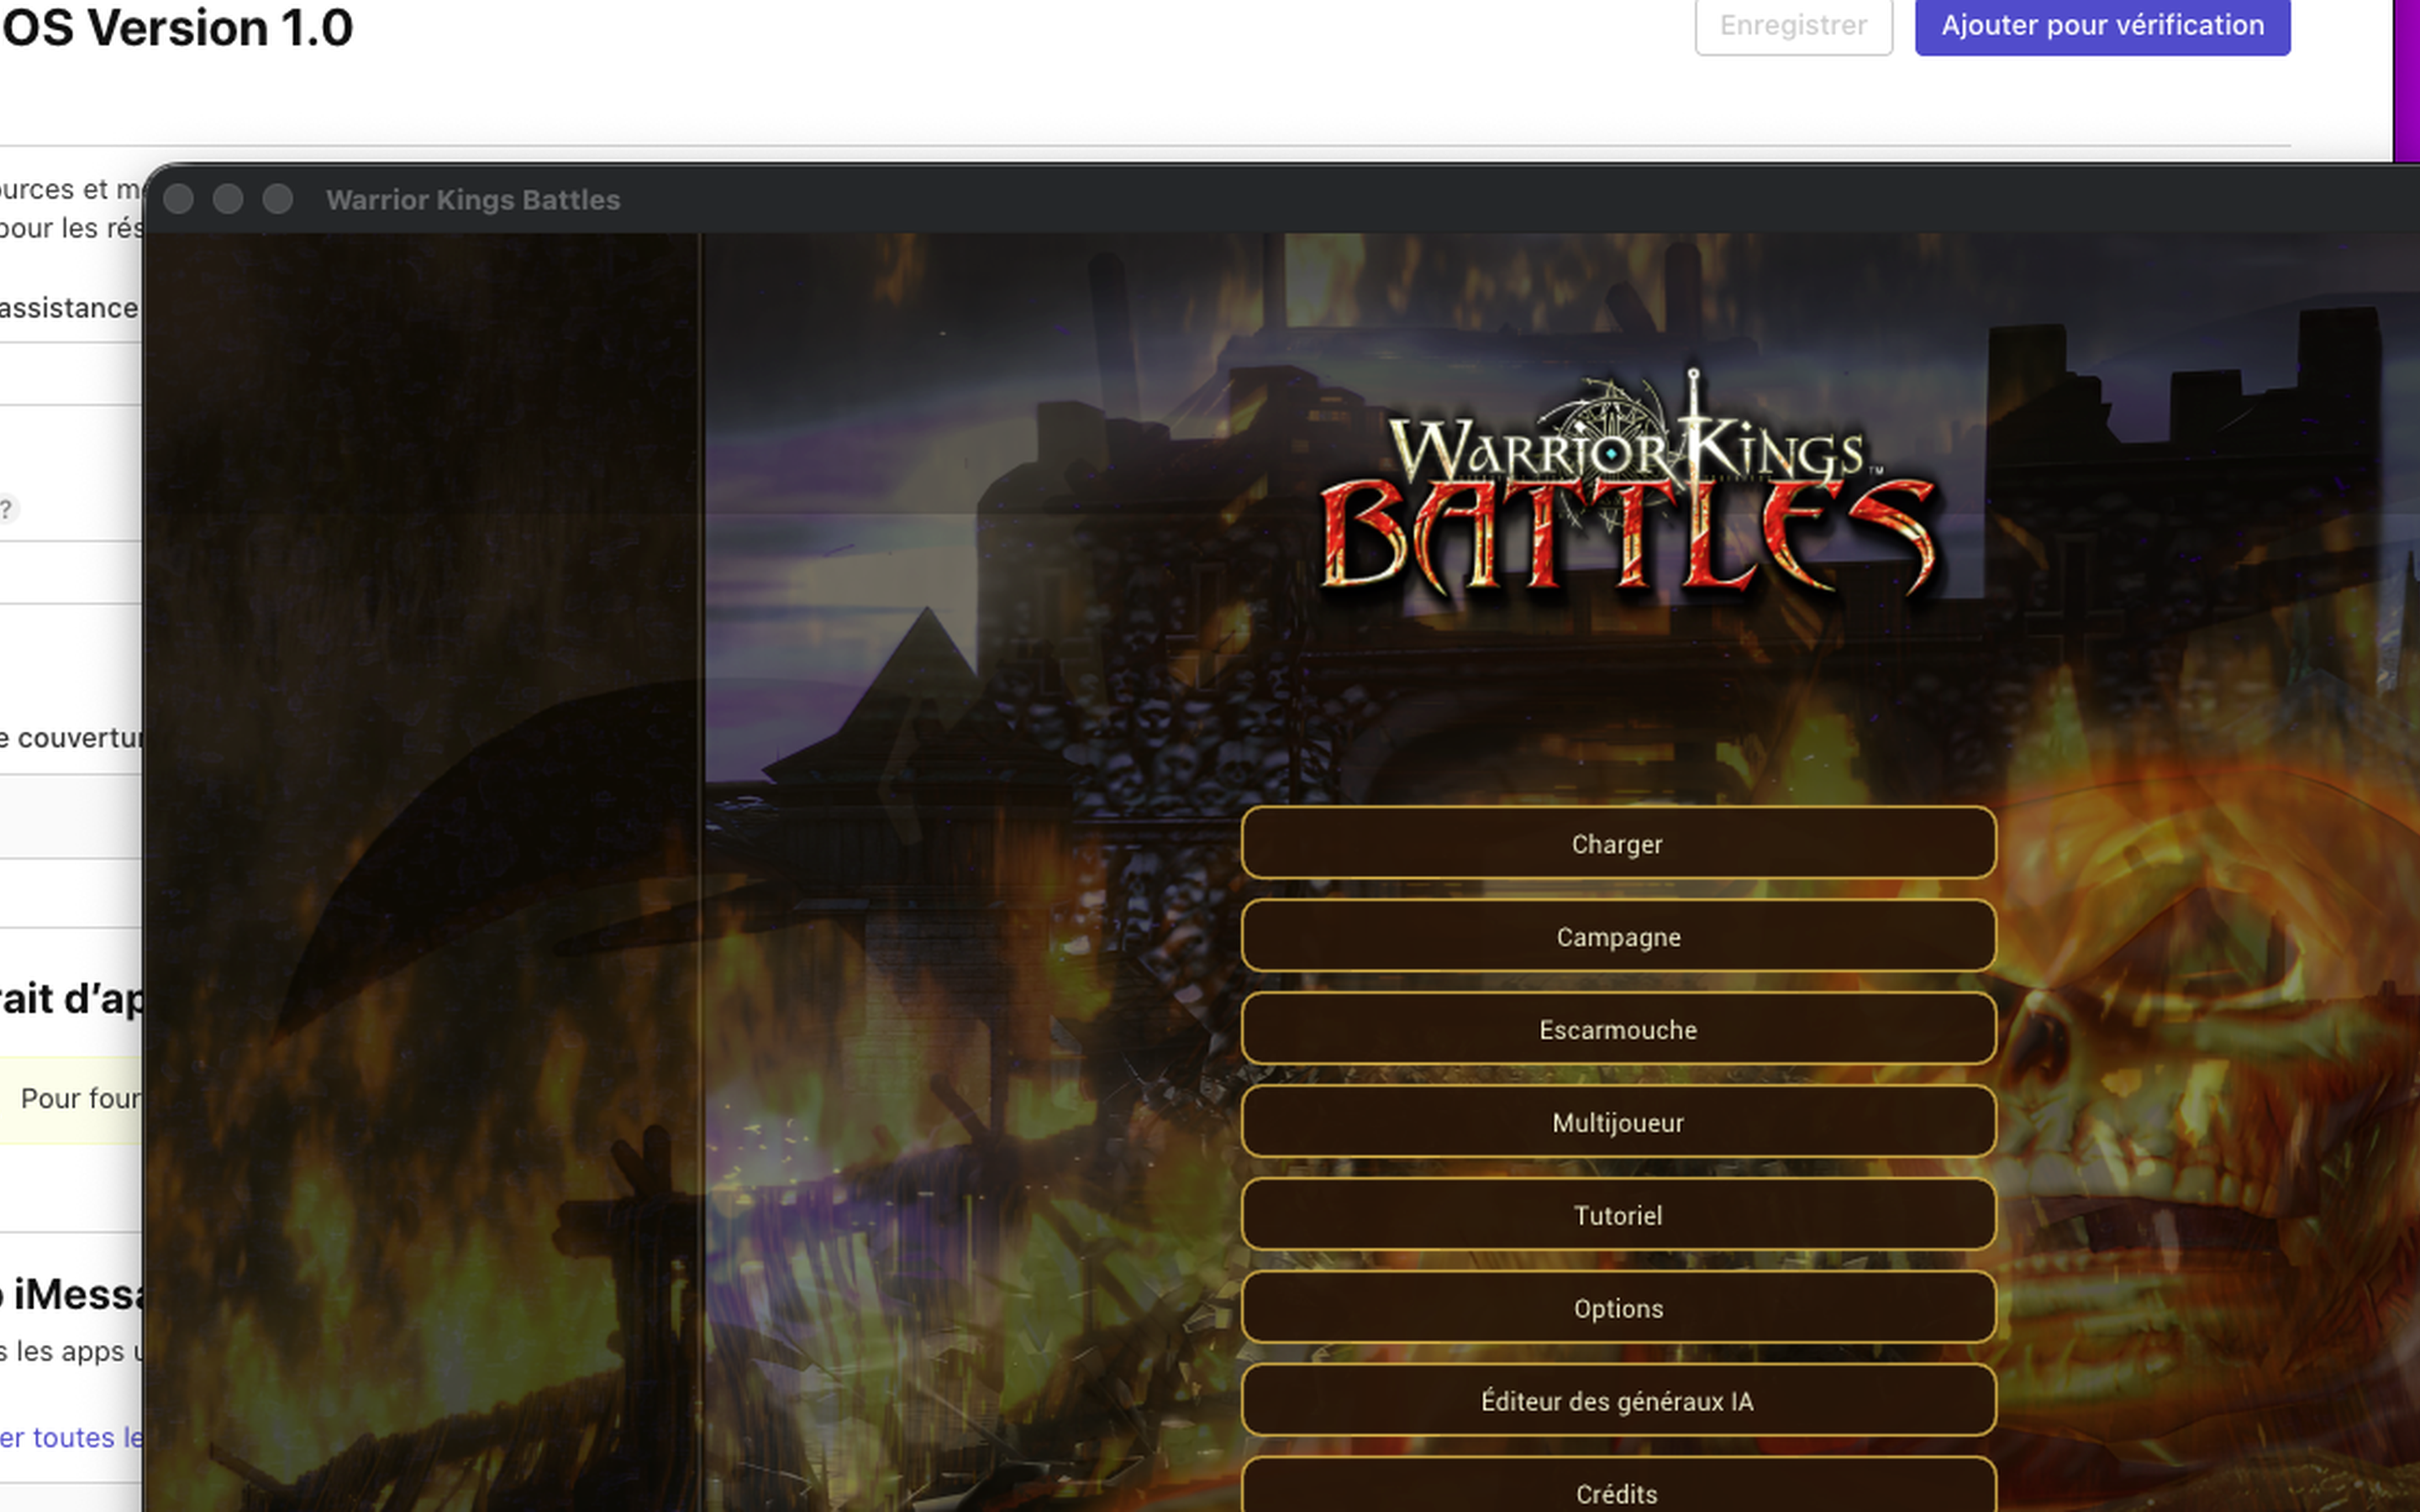This screenshot has width=2420, height=1512.
Task: Select Escarmouche from the game menu
Action: [x=1618, y=1029]
